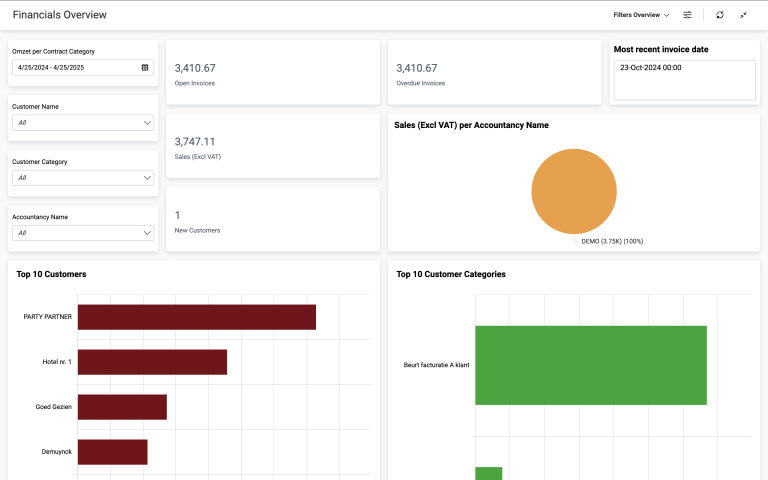This screenshot has width=768, height=480.
Task: Click the most recent invoice date box
Action: [x=684, y=80]
